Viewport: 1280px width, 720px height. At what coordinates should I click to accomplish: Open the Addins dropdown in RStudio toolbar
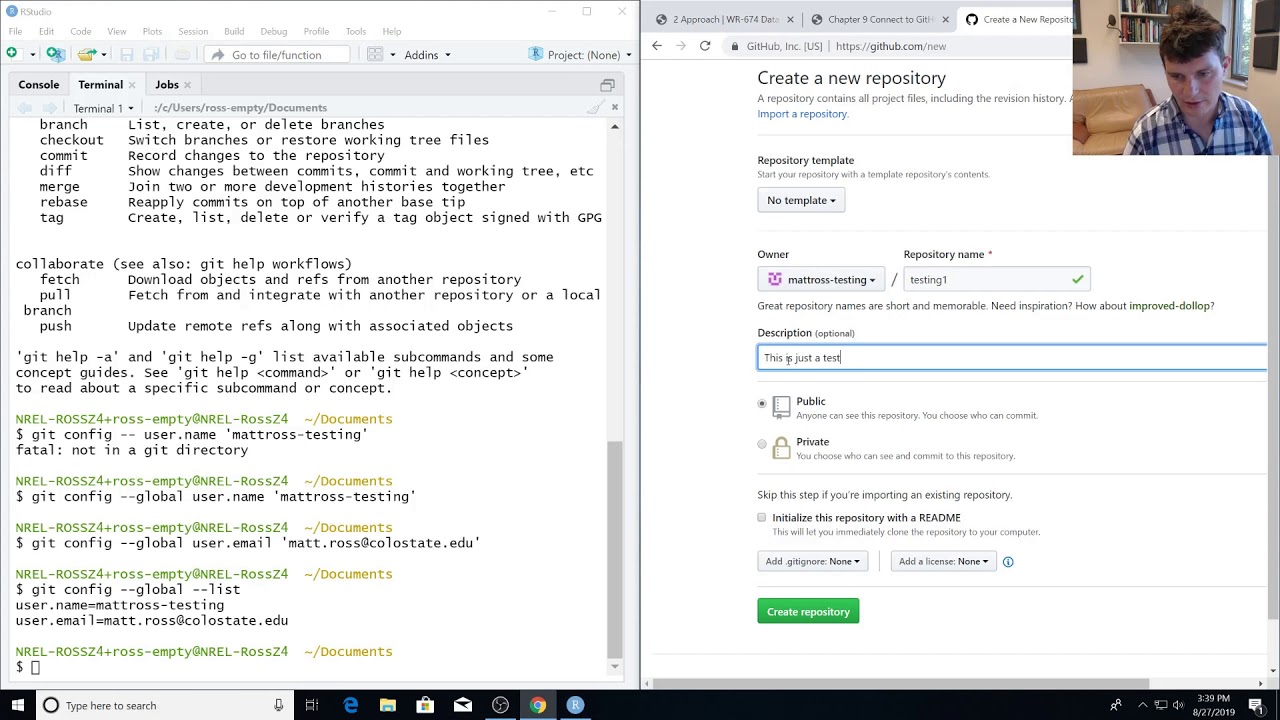tap(427, 55)
